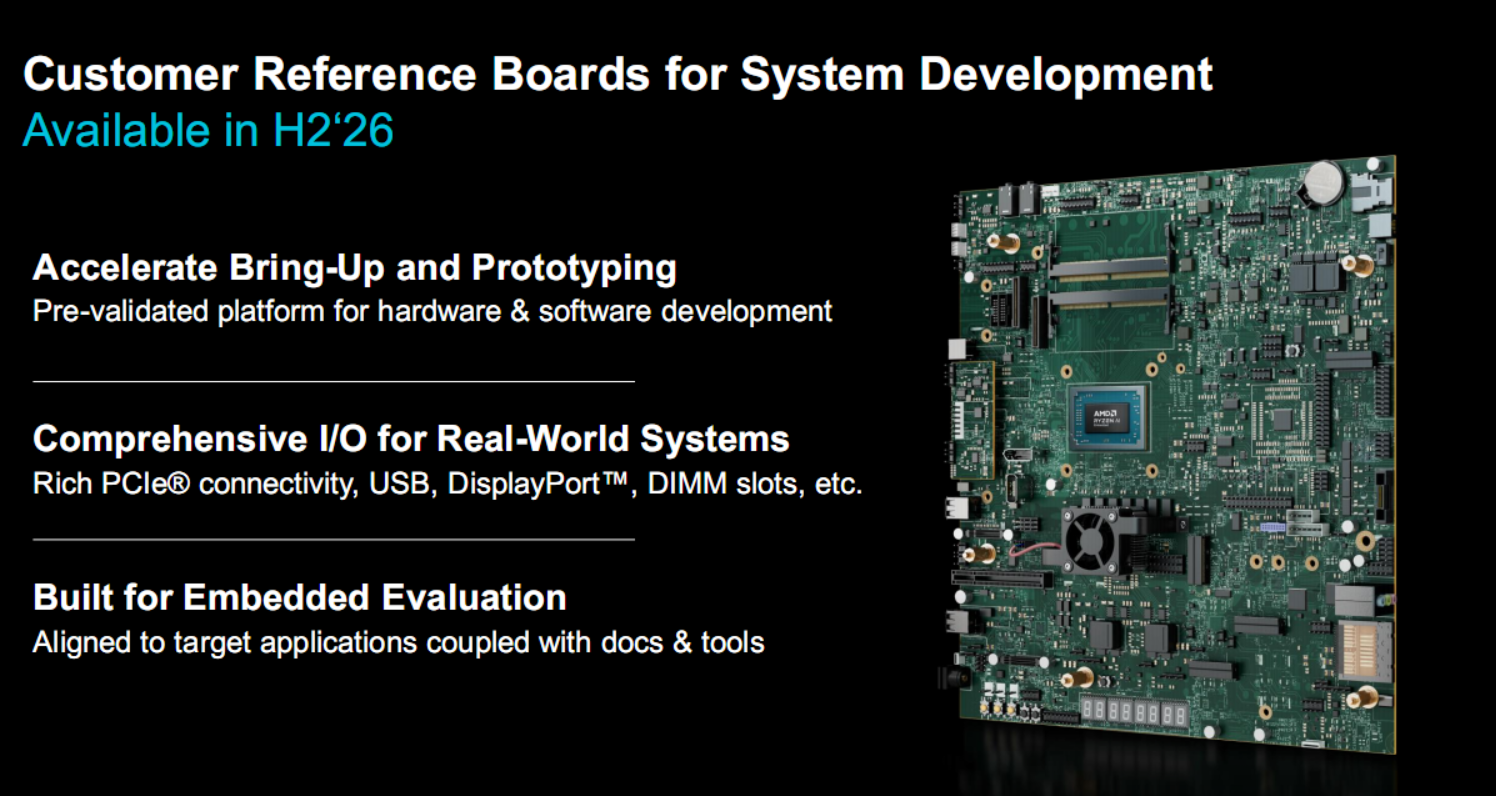The image size is (1496, 796).
Task: Click the 'Rich PCIe connectivity' description line
Action: [447, 484]
